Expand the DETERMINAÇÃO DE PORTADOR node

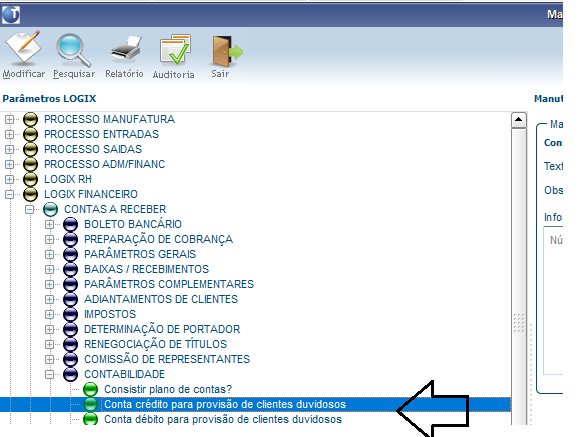[49, 329]
